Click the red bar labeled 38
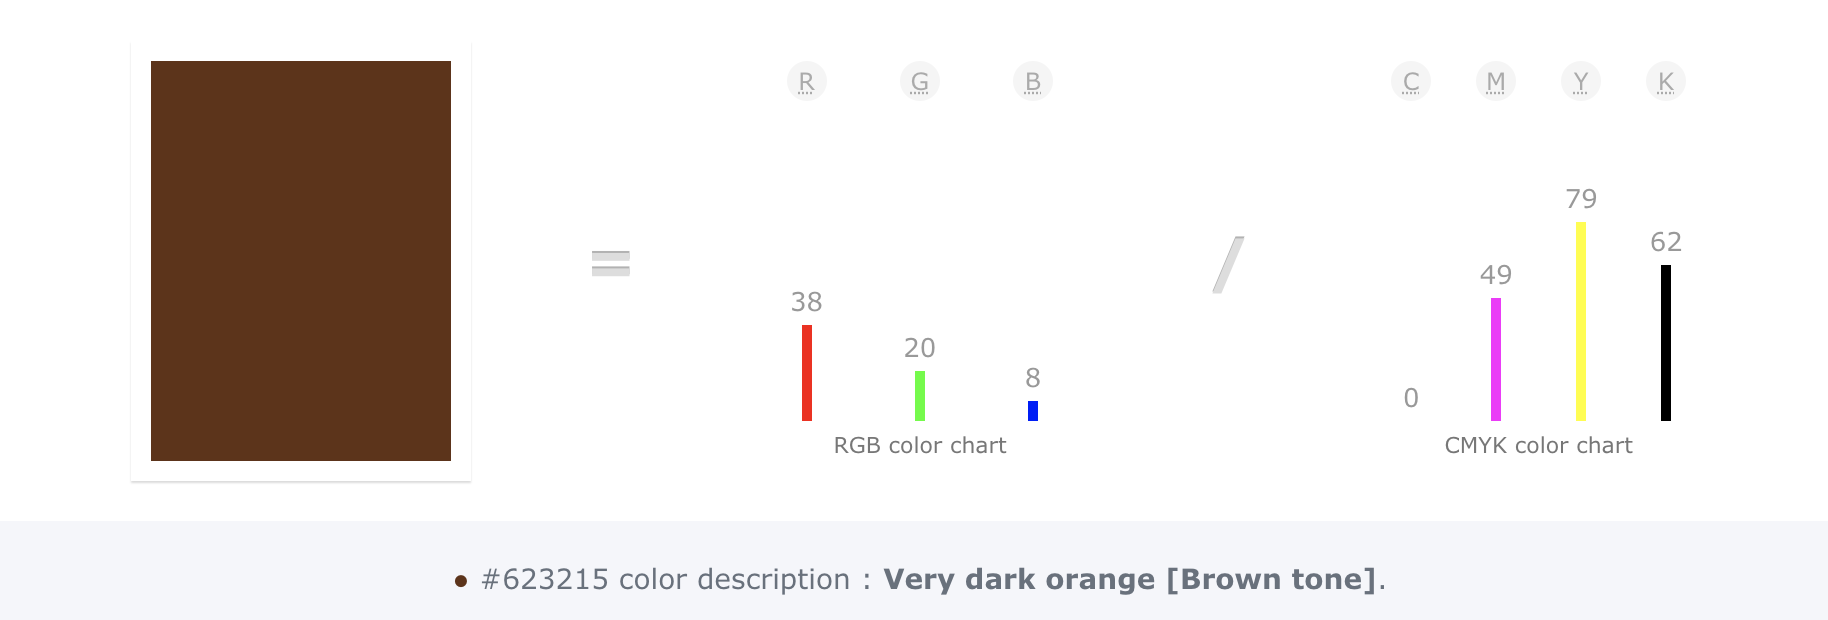 pyautogui.click(x=807, y=372)
